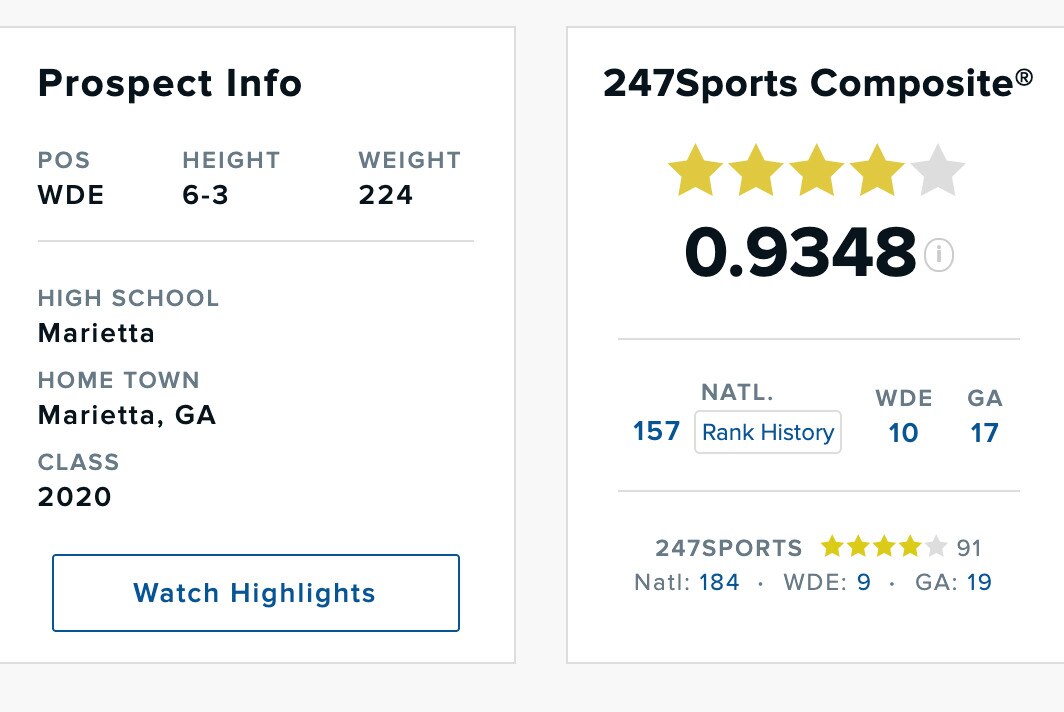Open the Watch Highlights button
Image resolution: width=1064 pixels, height=712 pixels.
click(x=255, y=593)
